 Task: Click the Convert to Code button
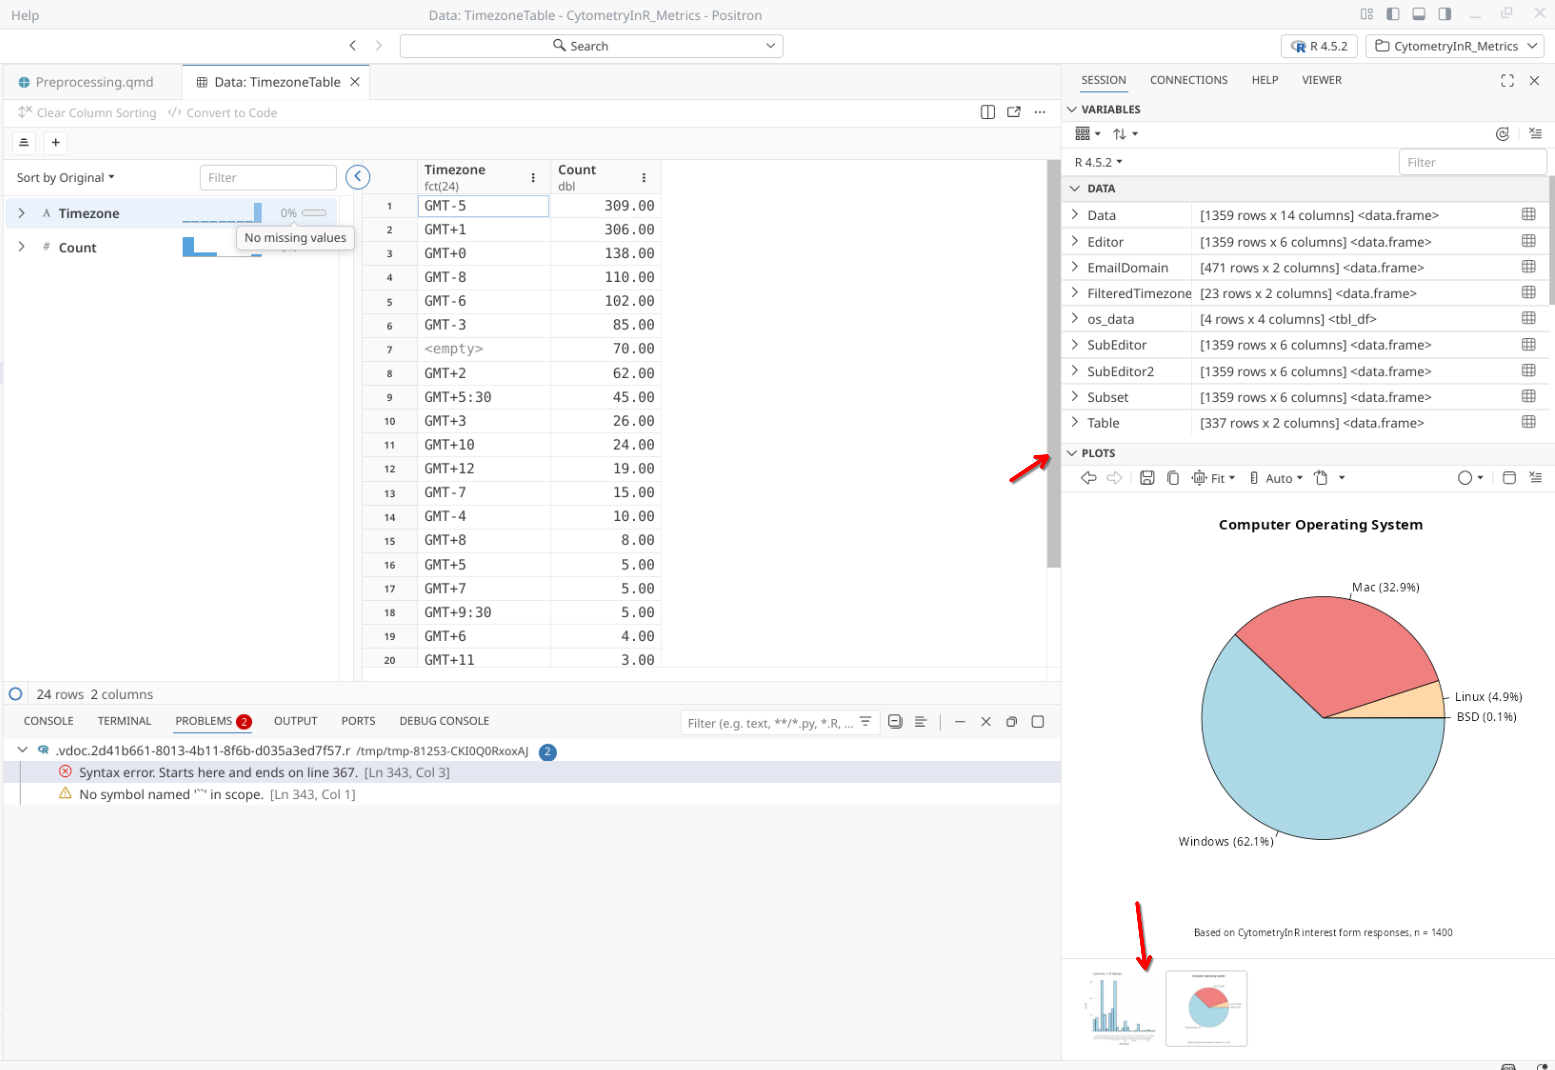pos(223,113)
